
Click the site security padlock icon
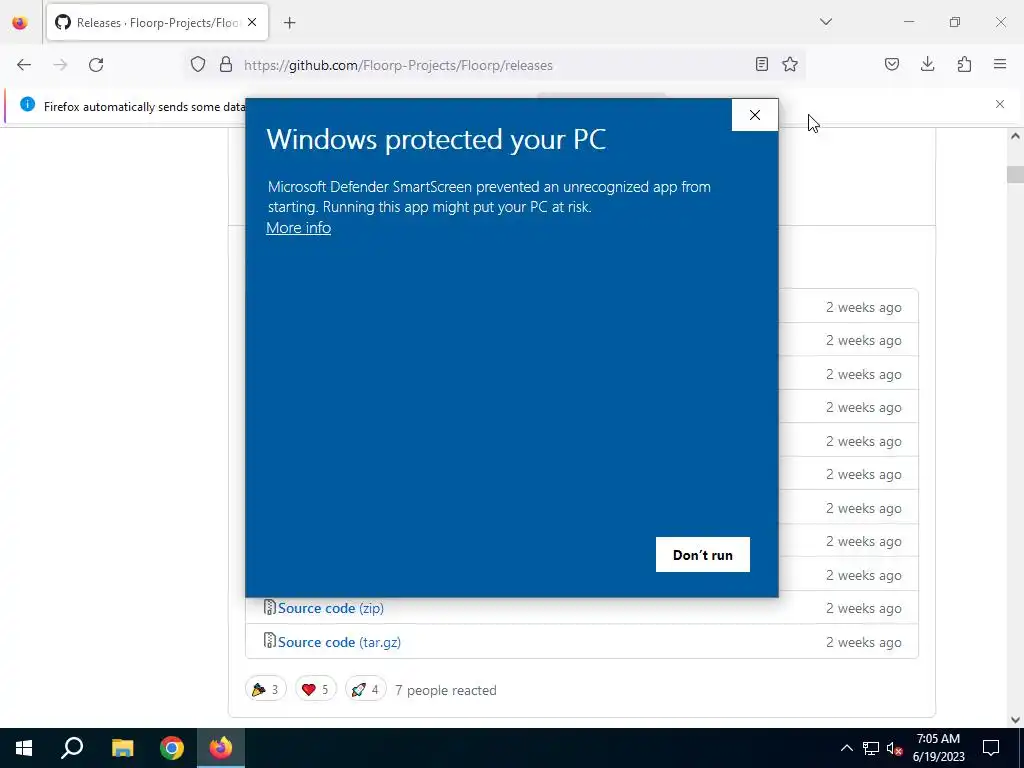[x=226, y=65]
